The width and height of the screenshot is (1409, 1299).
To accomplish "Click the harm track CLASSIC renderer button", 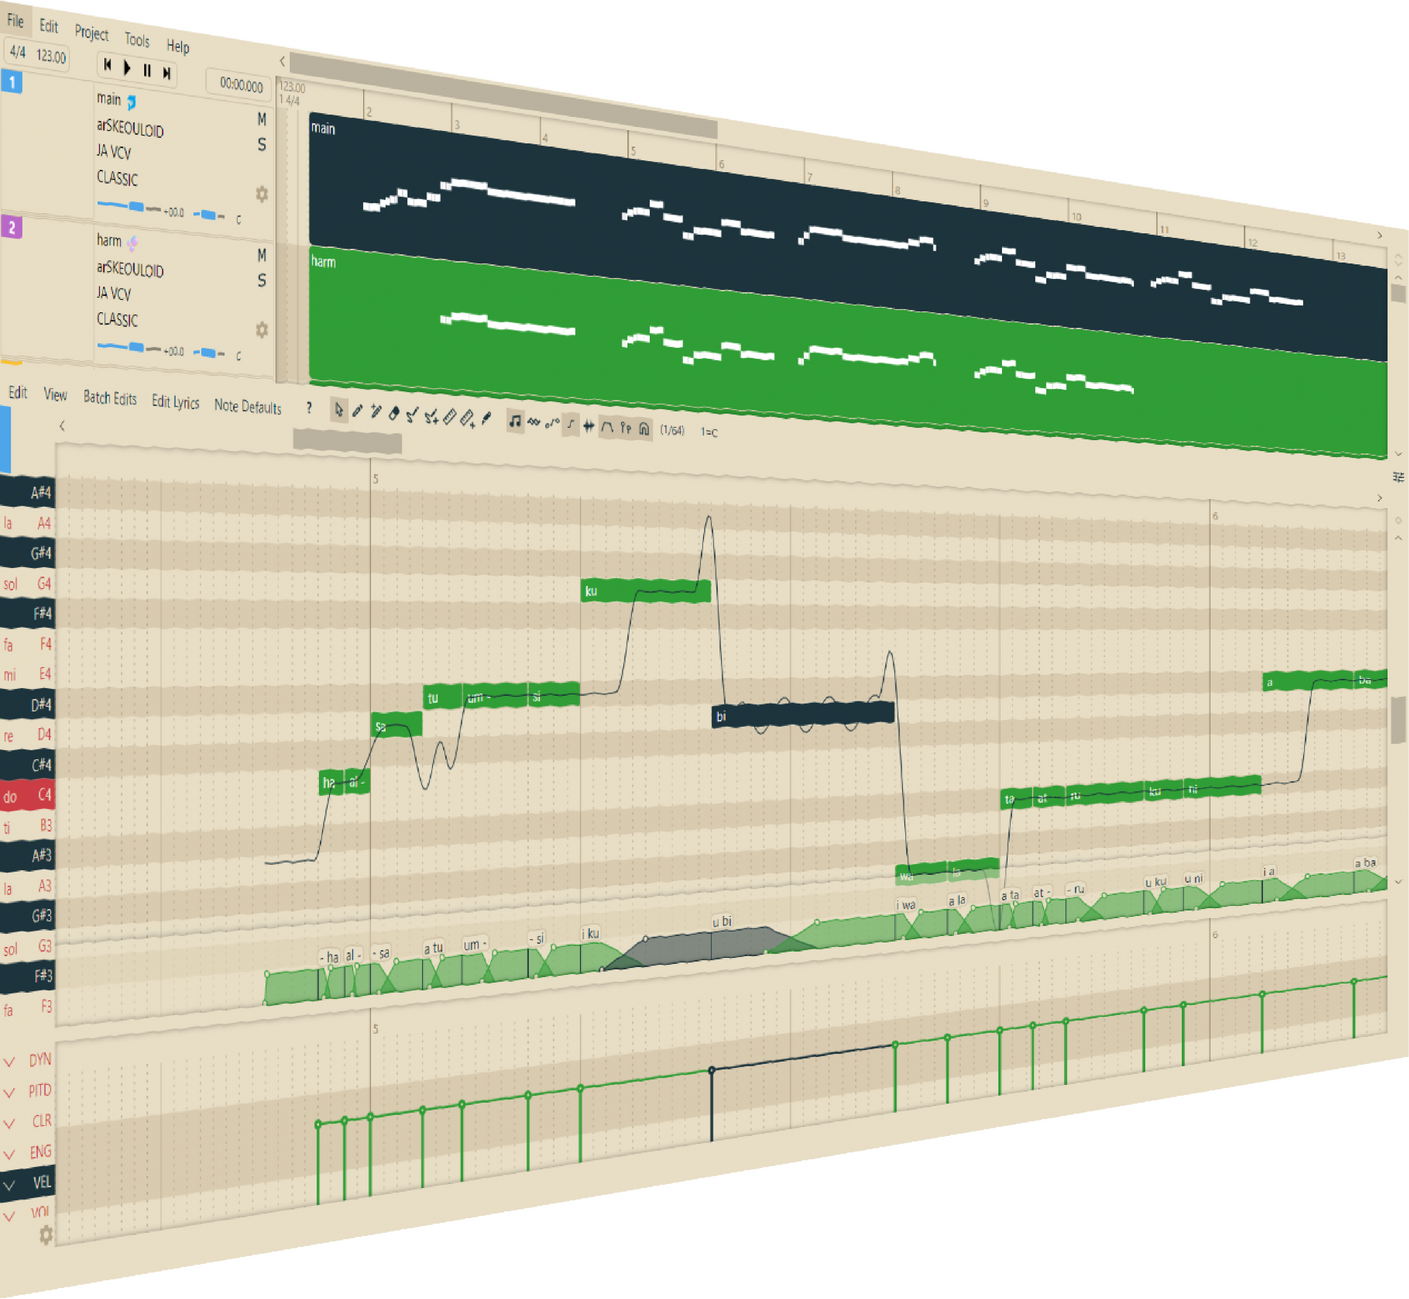I will tap(117, 319).
